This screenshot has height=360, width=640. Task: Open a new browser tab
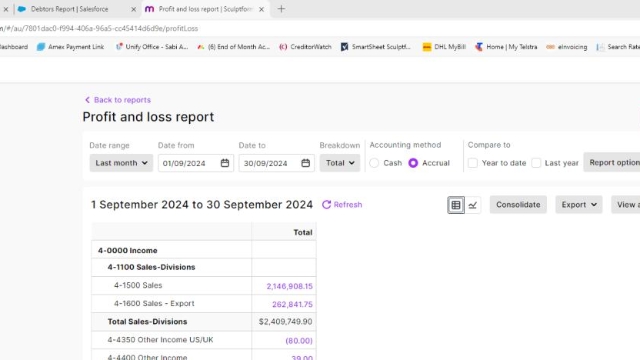point(281,9)
